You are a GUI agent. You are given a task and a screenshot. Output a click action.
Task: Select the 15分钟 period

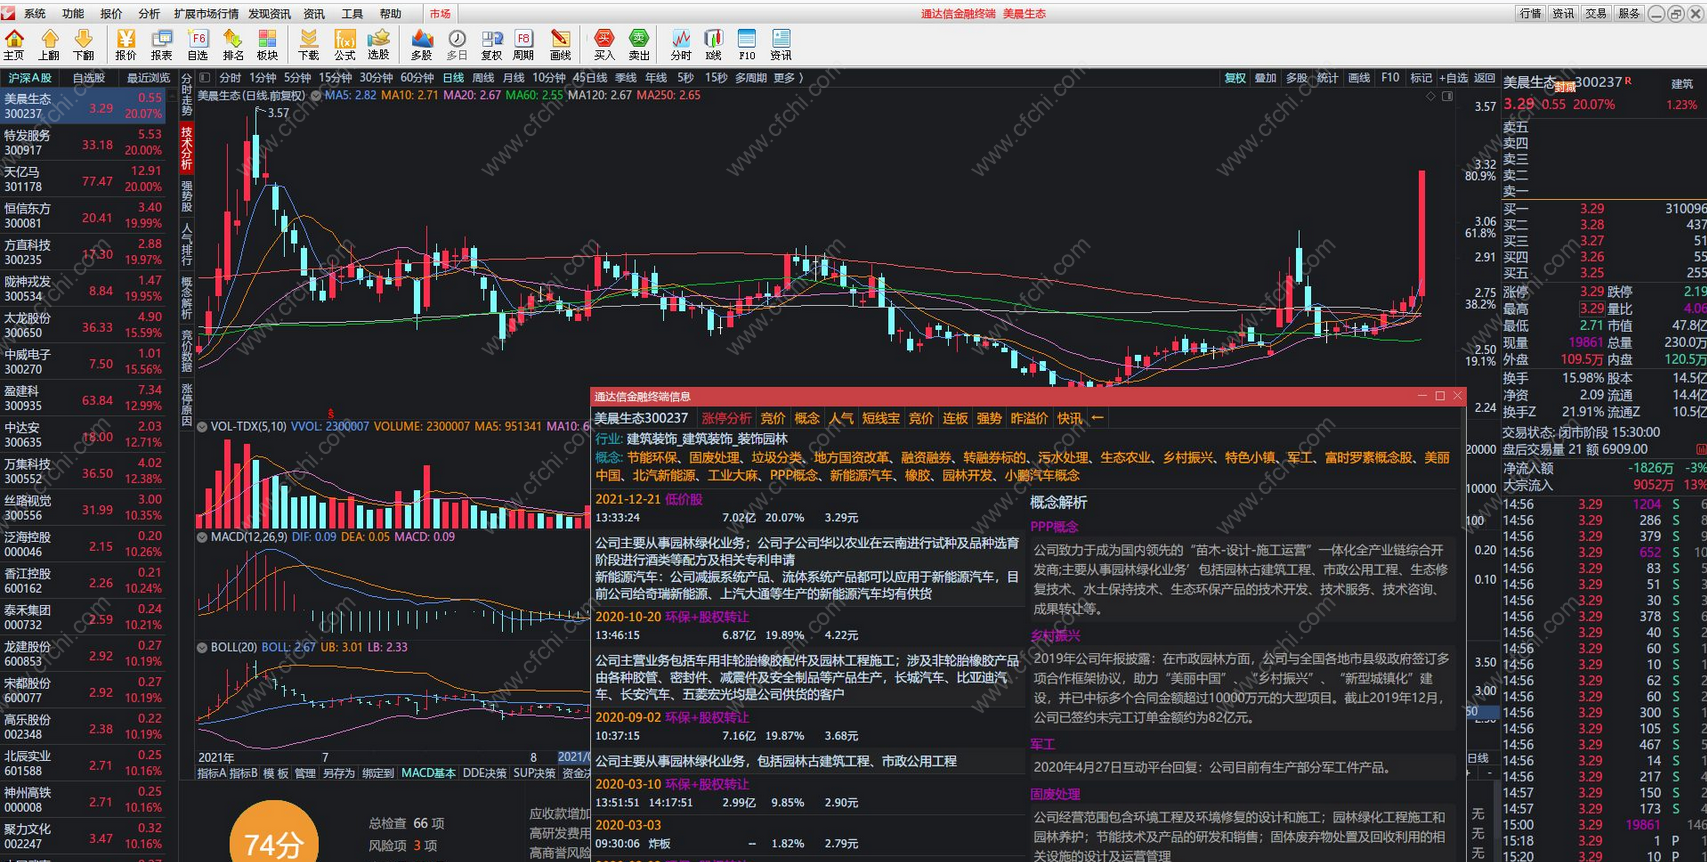[336, 77]
